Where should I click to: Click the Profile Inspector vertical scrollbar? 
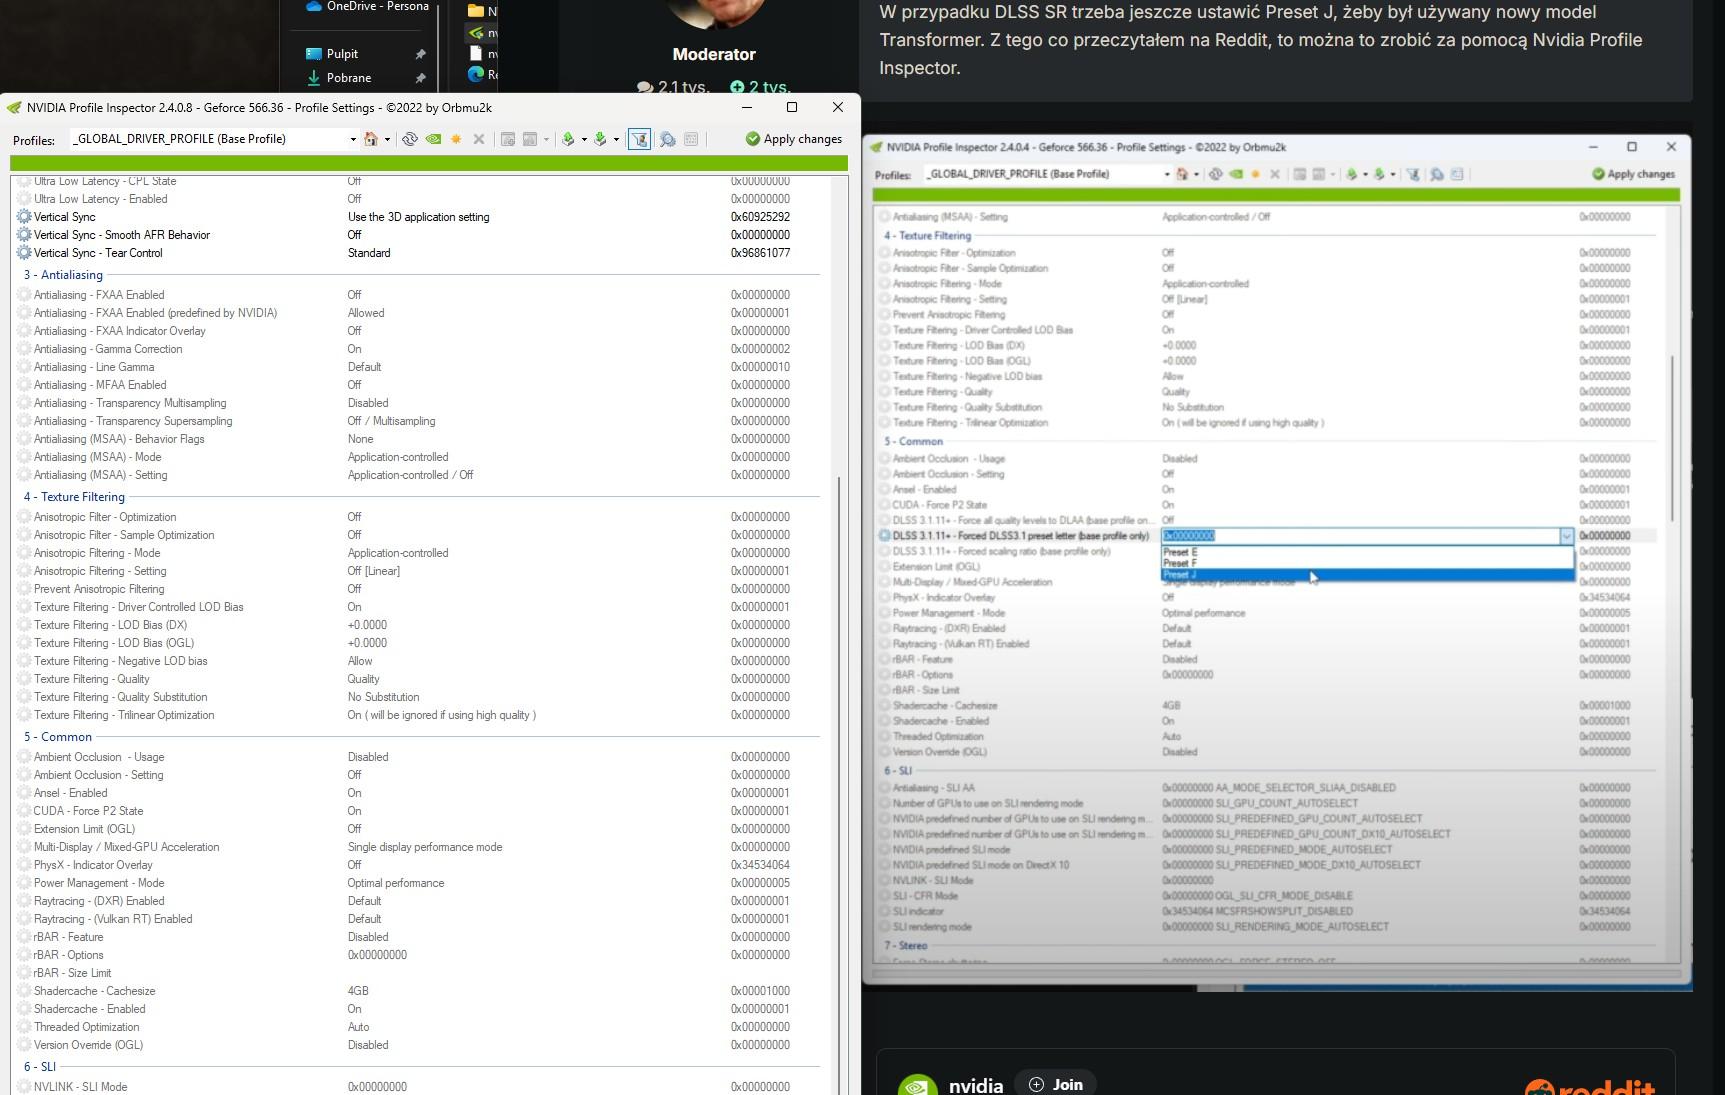840,785
